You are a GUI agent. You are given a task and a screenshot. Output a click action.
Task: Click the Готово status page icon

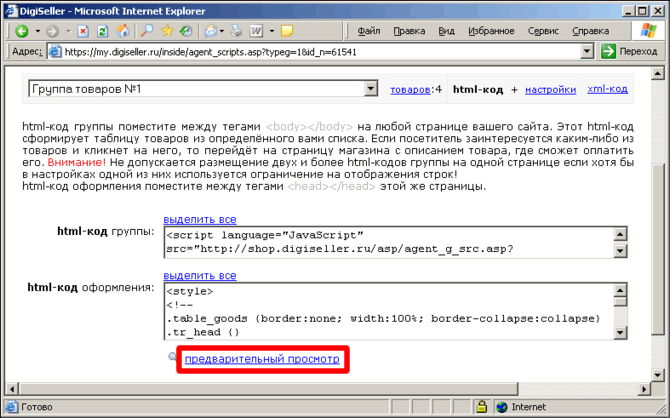pos(12,407)
